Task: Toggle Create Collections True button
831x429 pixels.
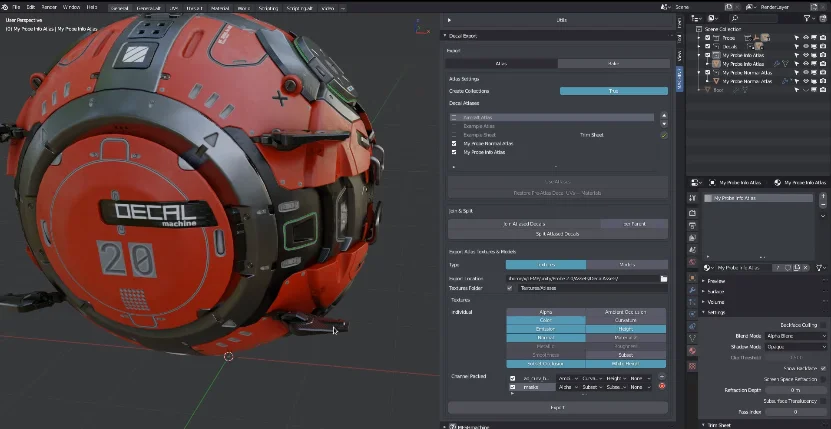Action: pos(613,91)
